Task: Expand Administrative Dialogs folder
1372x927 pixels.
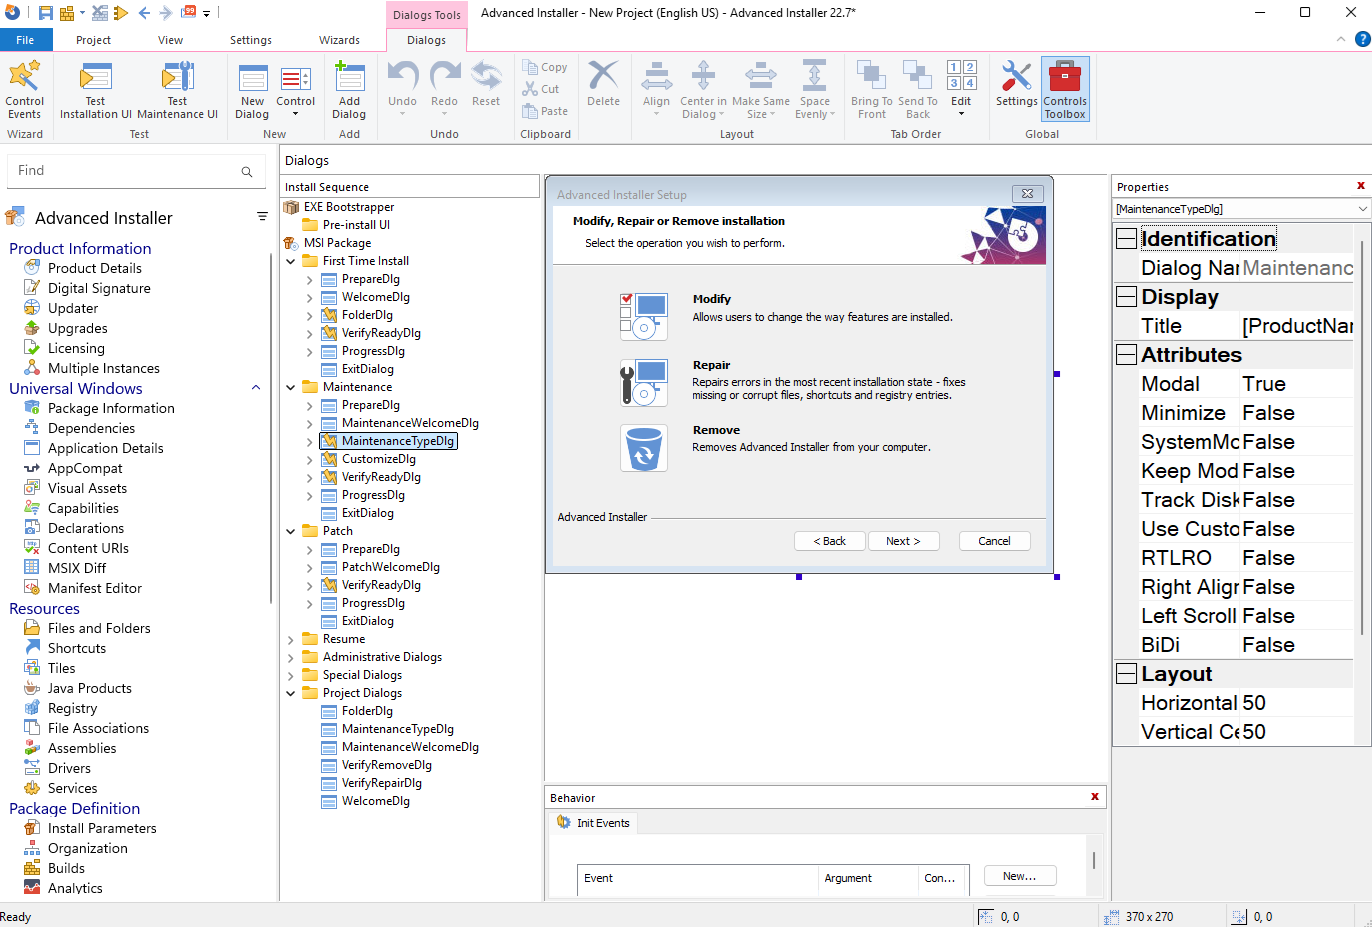Action: point(291,657)
